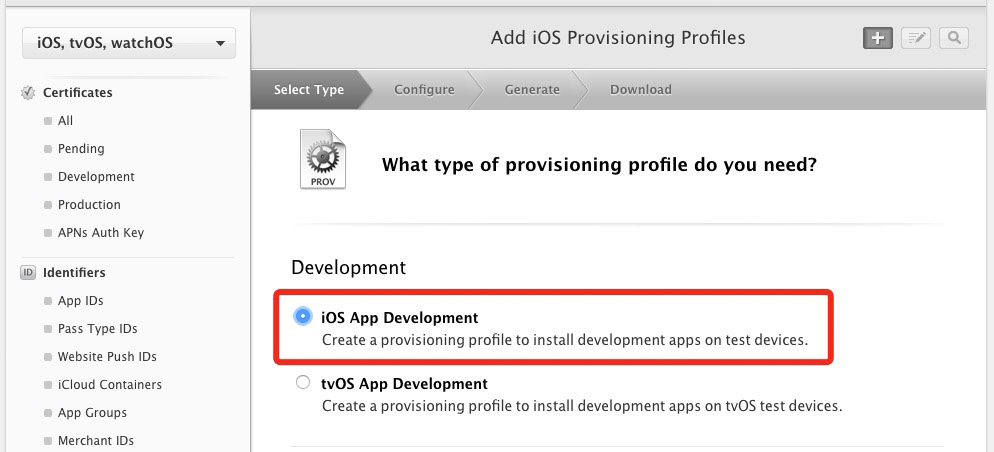Click the Certificates gear icon
Viewport: 994px width, 452px height.
[28, 93]
